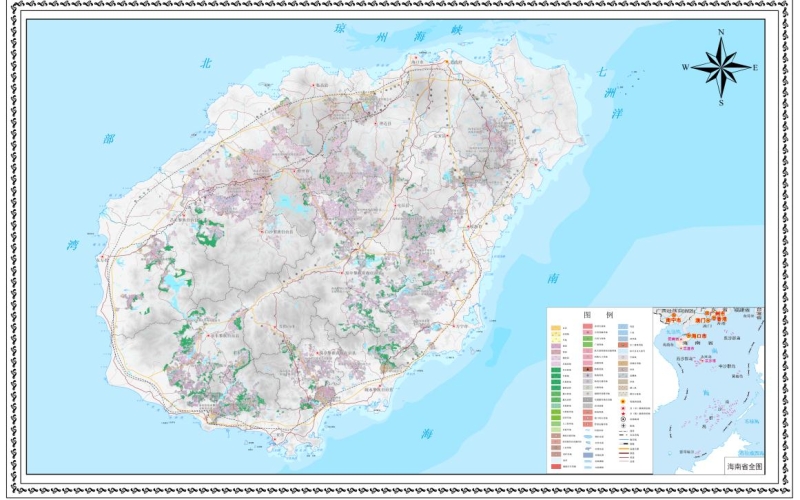Click the N letter above the compass rose
This screenshot has width=800, height=500.
721,32
